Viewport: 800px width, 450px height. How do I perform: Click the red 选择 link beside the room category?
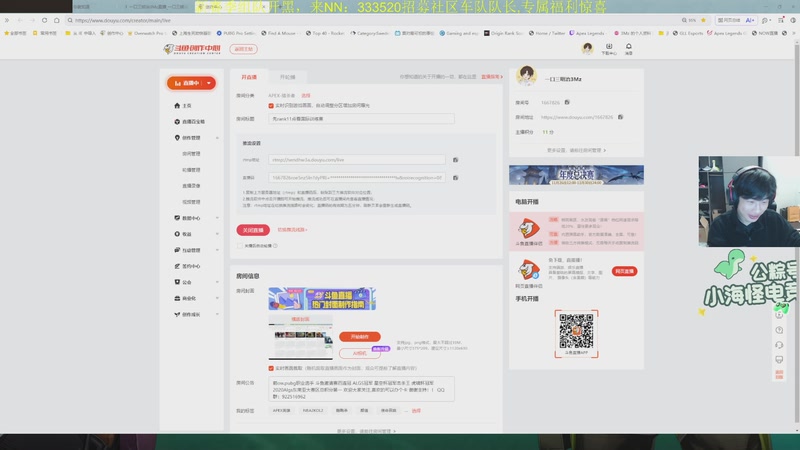click(x=306, y=95)
